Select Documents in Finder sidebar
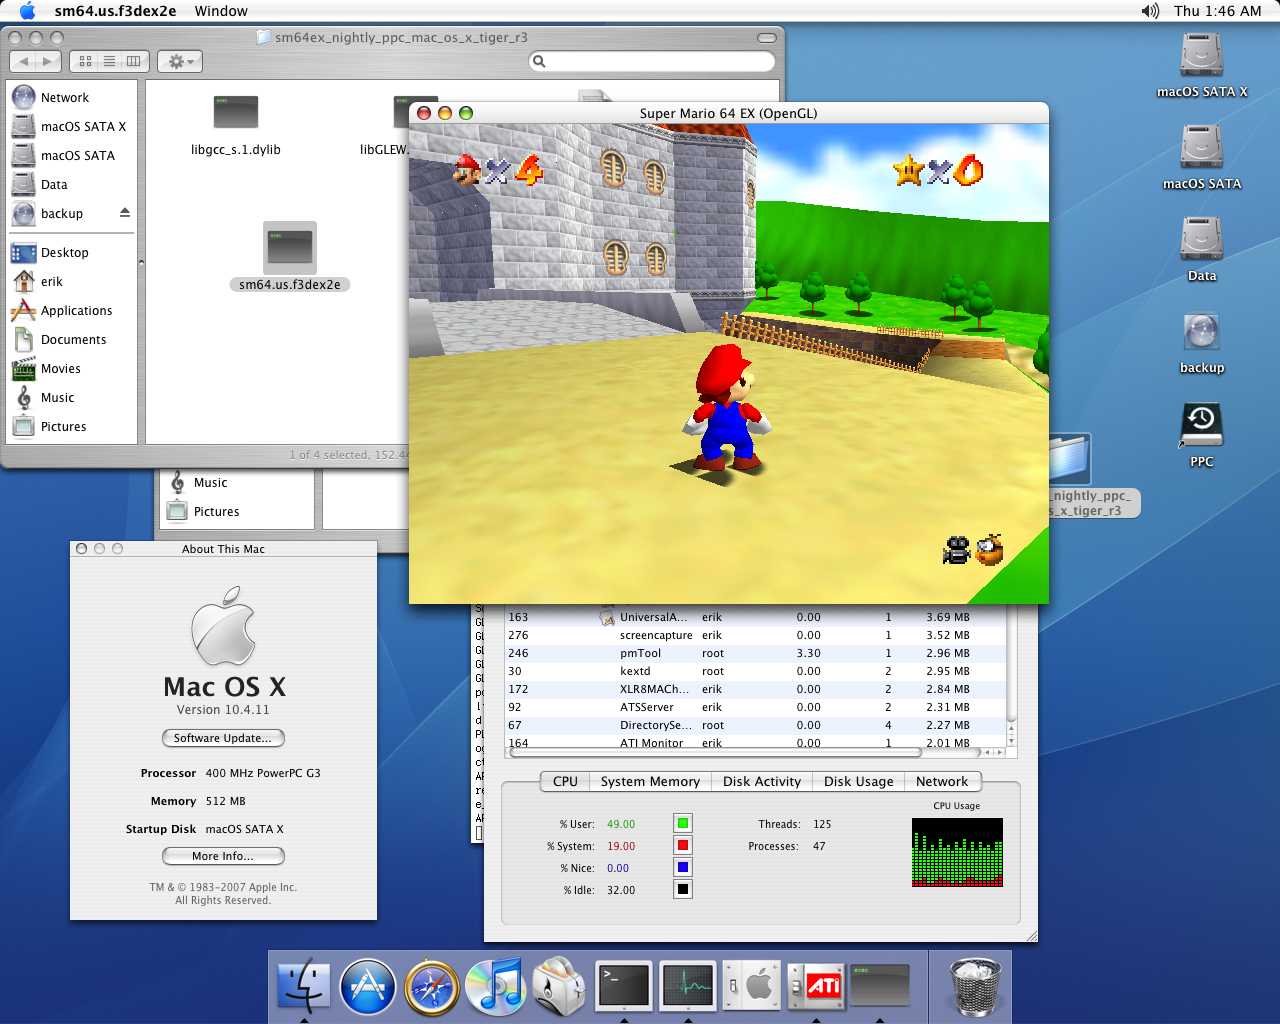 72,339
